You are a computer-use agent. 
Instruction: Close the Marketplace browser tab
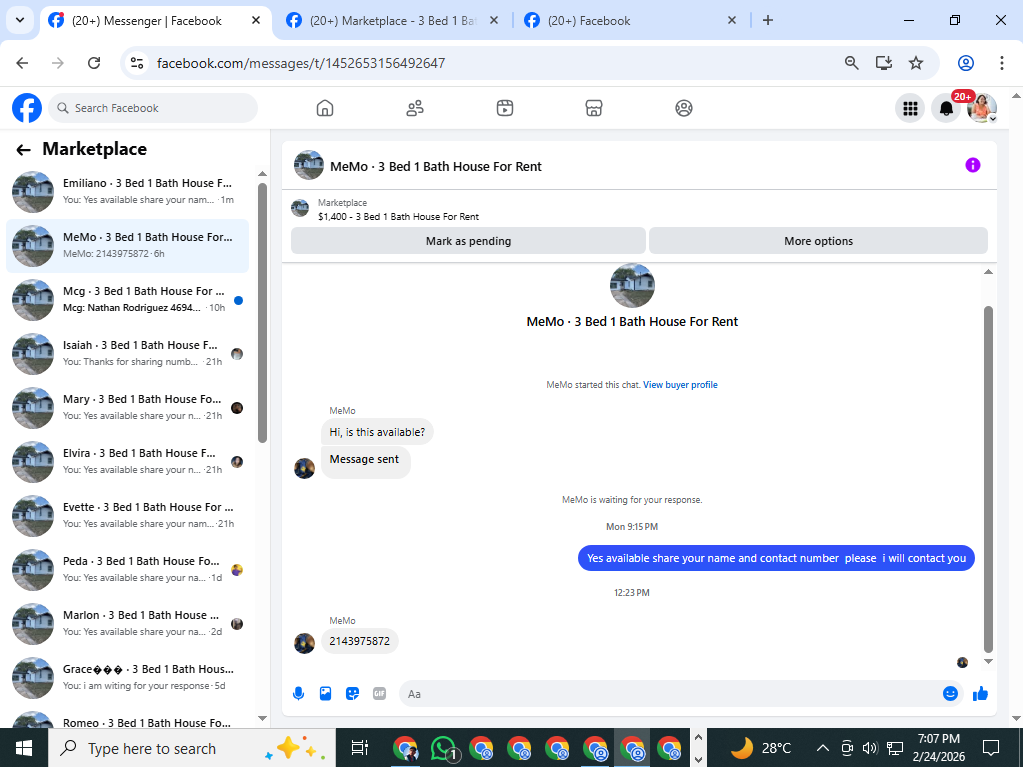pos(494,20)
